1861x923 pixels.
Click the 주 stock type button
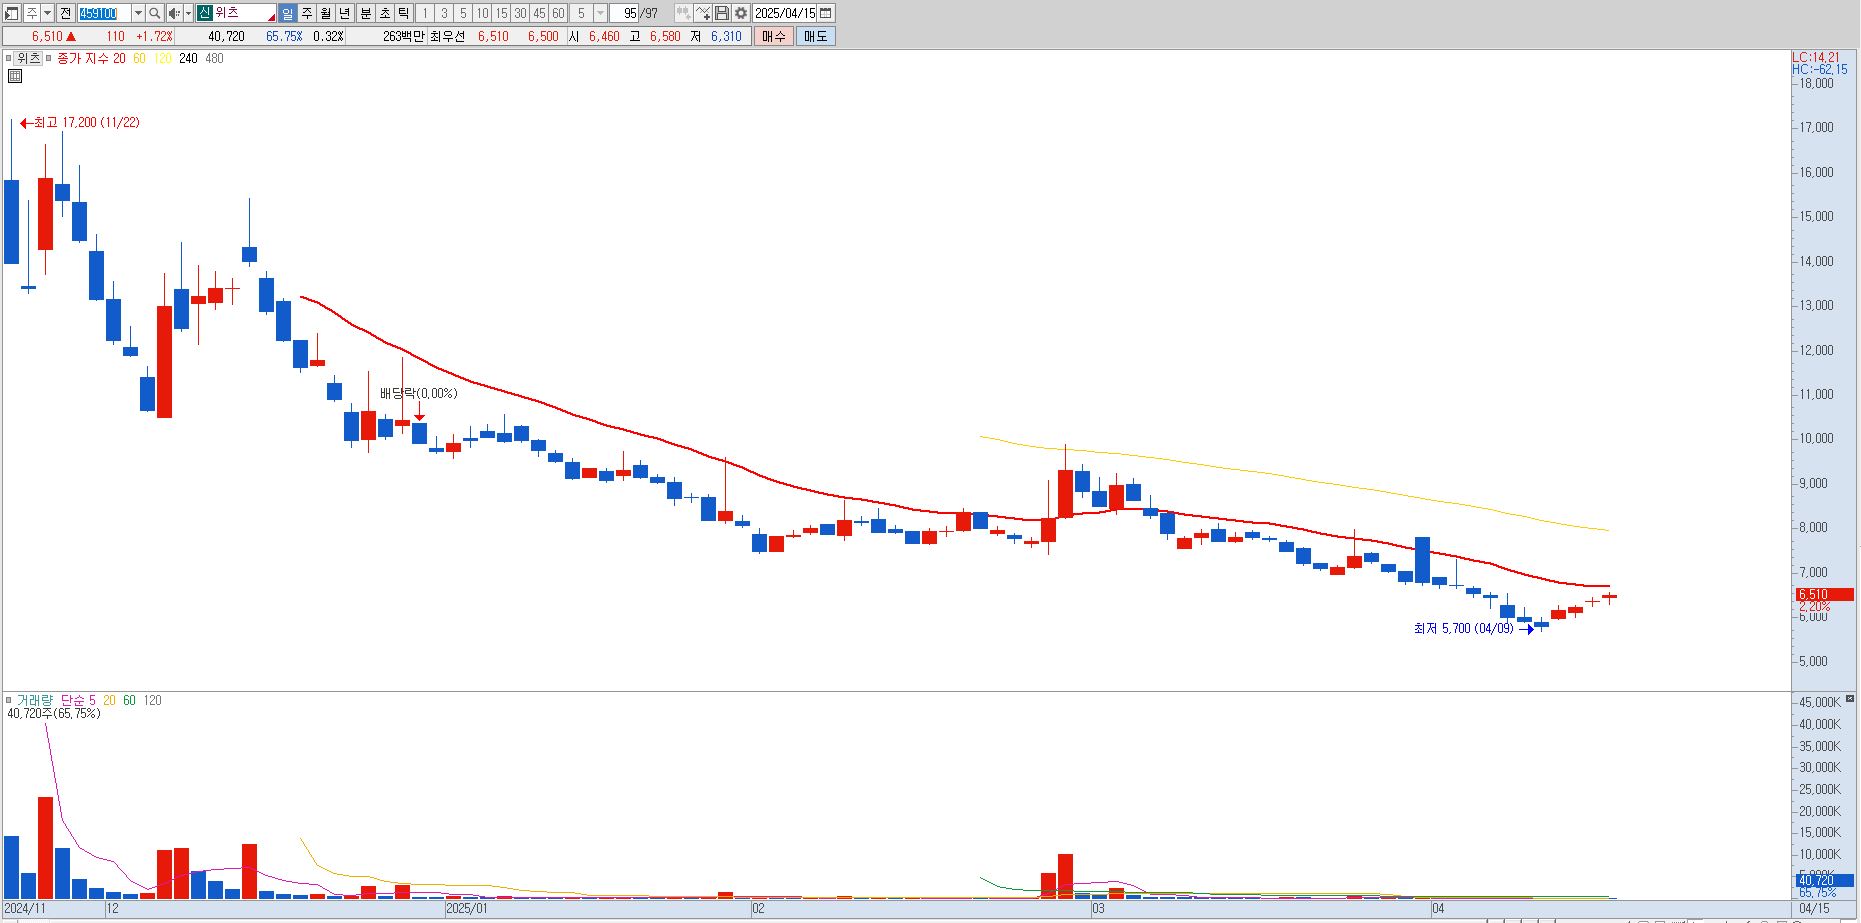(x=31, y=13)
